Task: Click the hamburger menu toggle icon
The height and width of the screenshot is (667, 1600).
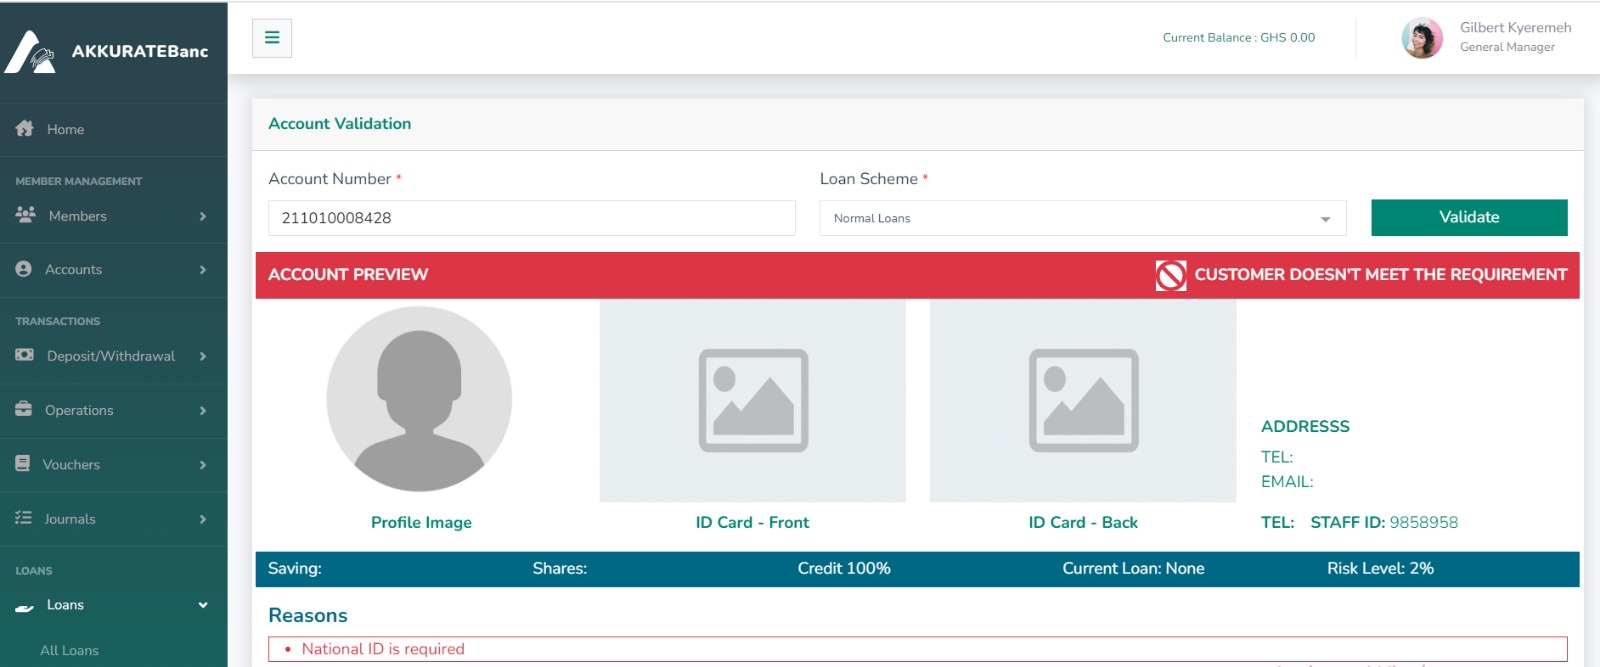Action: coord(271,38)
